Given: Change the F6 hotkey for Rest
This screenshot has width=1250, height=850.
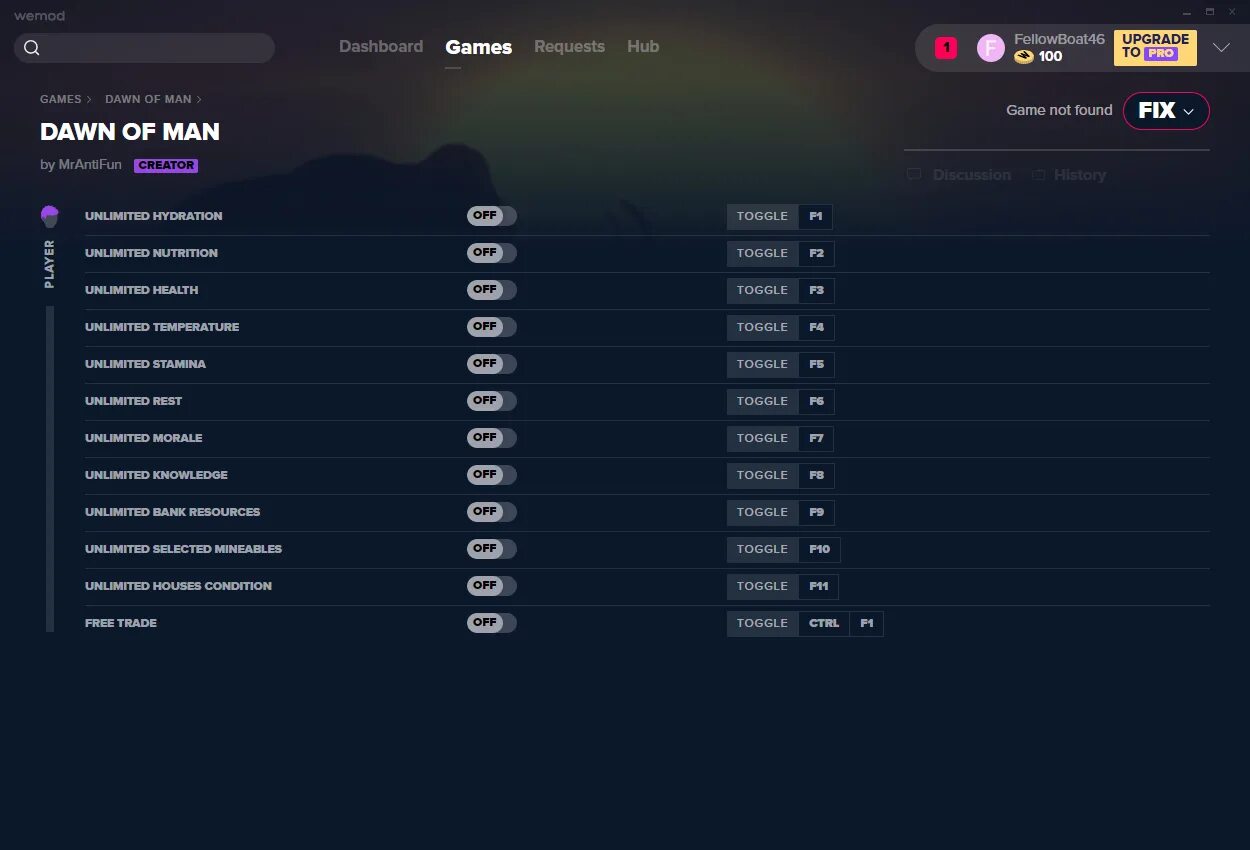Looking at the screenshot, I should coord(816,401).
